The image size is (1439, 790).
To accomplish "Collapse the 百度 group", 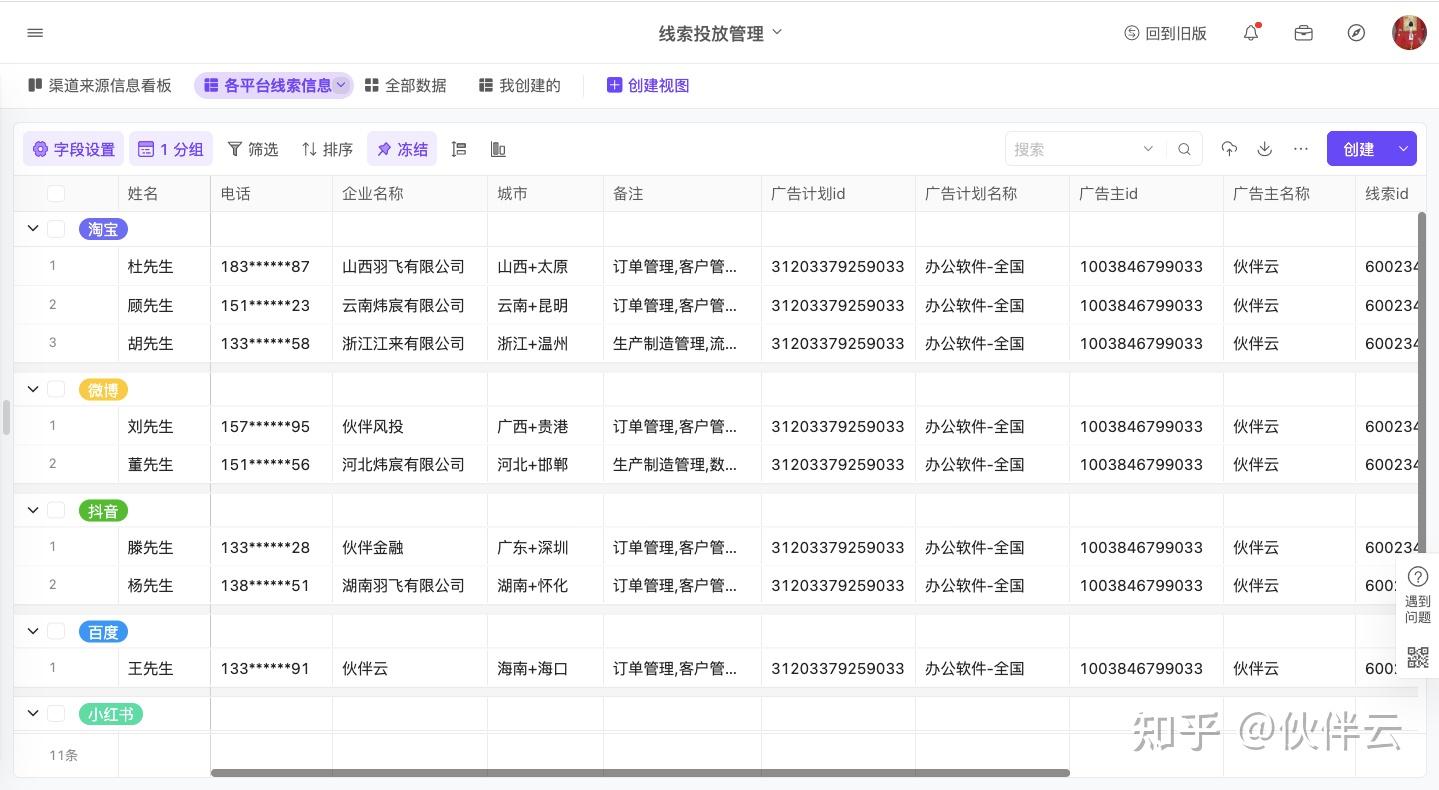I will coord(32,631).
